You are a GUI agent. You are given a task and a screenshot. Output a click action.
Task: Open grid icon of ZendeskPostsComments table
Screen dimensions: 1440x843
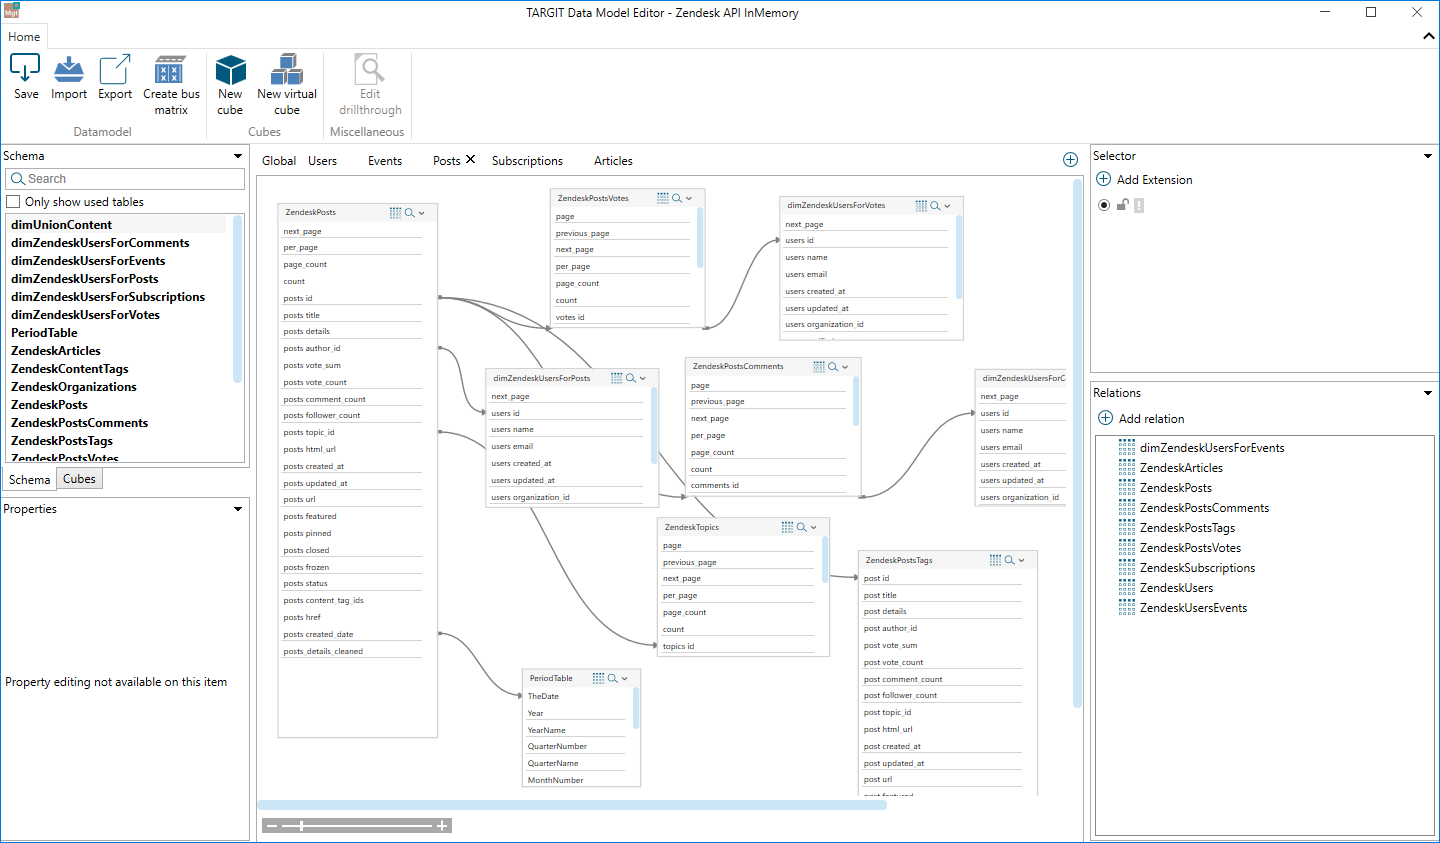coord(819,366)
